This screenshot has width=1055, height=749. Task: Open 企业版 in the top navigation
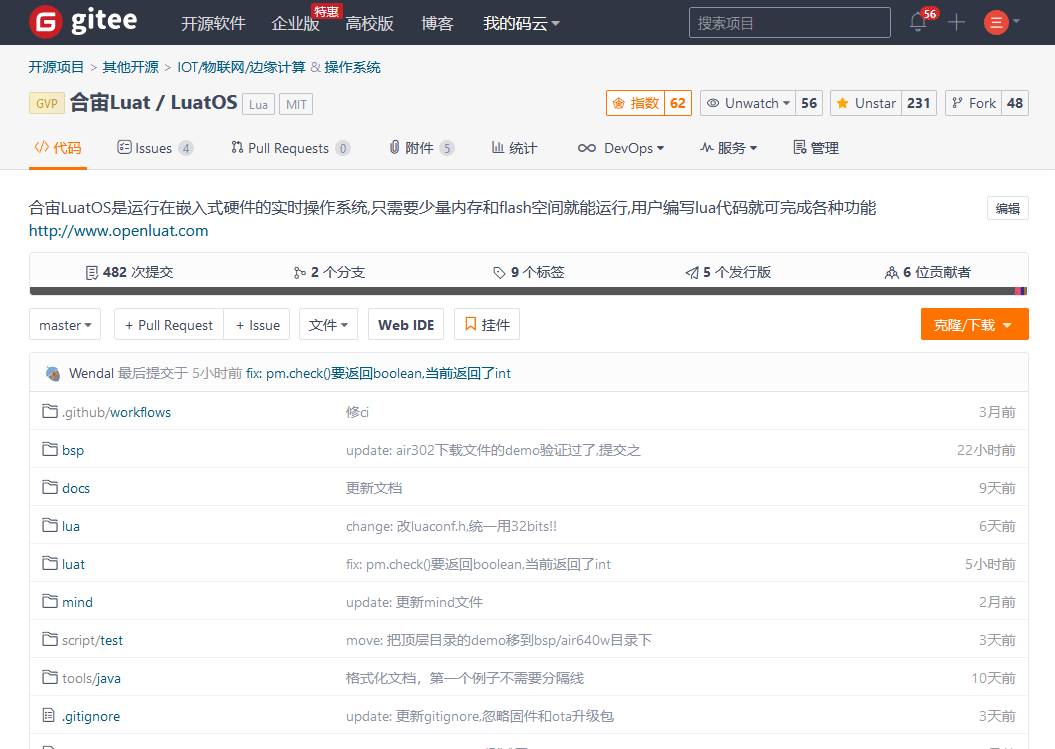[295, 24]
